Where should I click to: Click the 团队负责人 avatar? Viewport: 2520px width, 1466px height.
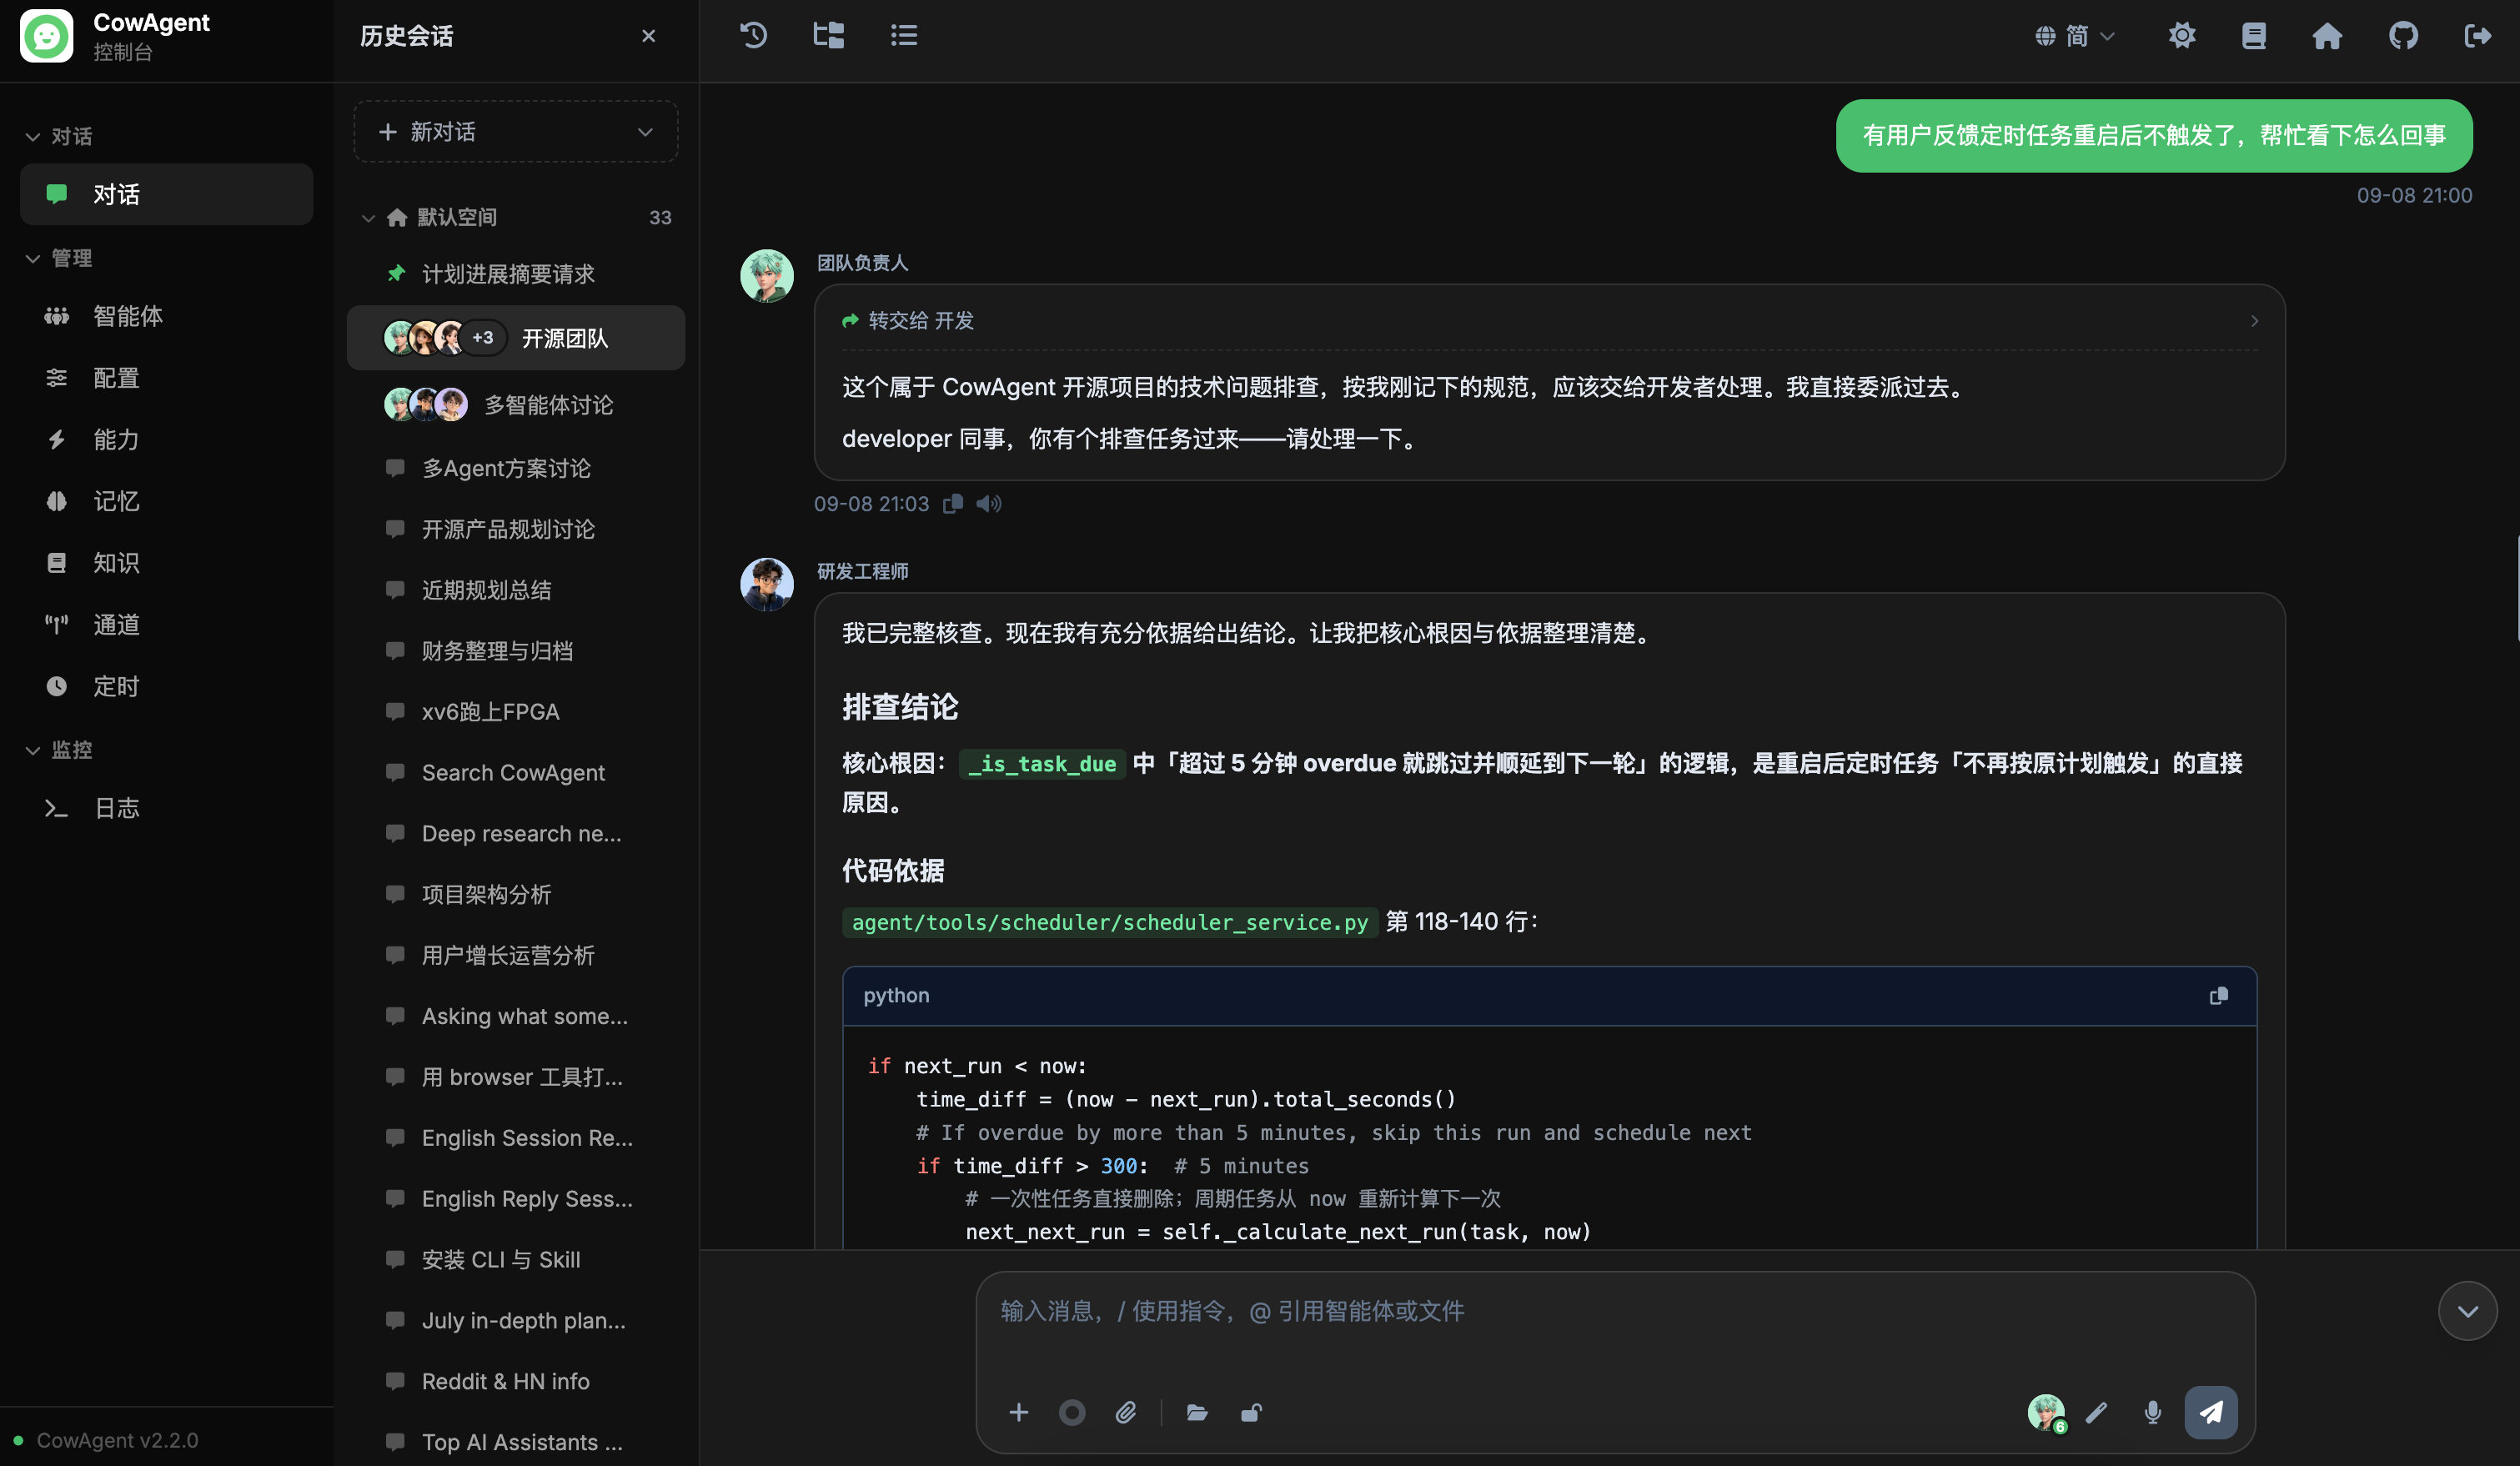pos(767,276)
